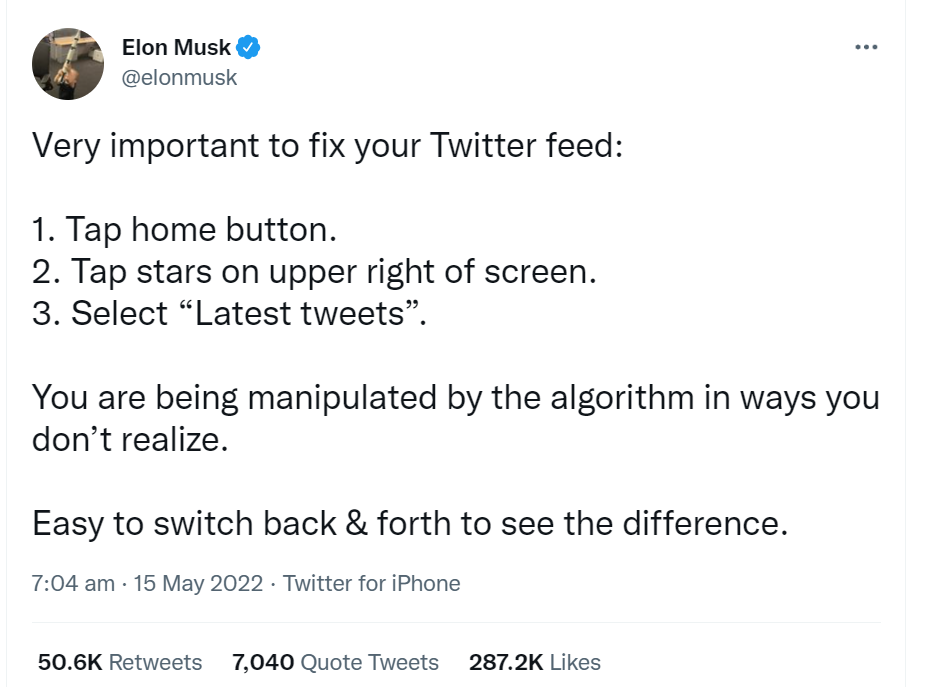
Task: Click the 7:04 am timestamp
Action: [x=73, y=583]
